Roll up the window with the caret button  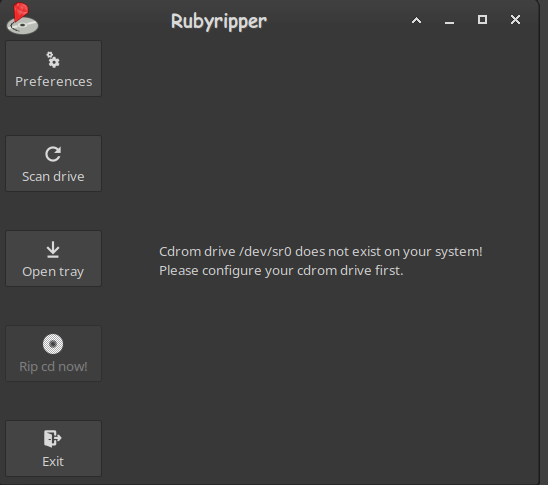click(416, 20)
